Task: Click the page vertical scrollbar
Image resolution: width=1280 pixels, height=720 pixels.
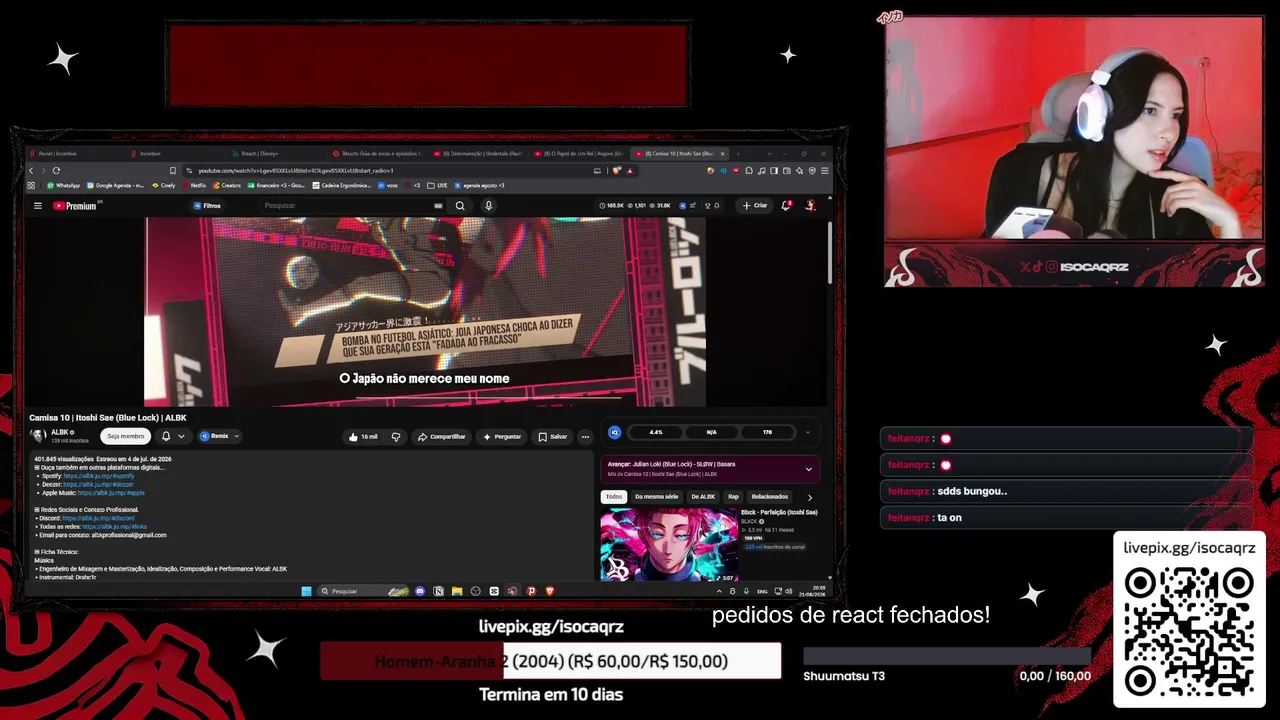Action: [829, 253]
